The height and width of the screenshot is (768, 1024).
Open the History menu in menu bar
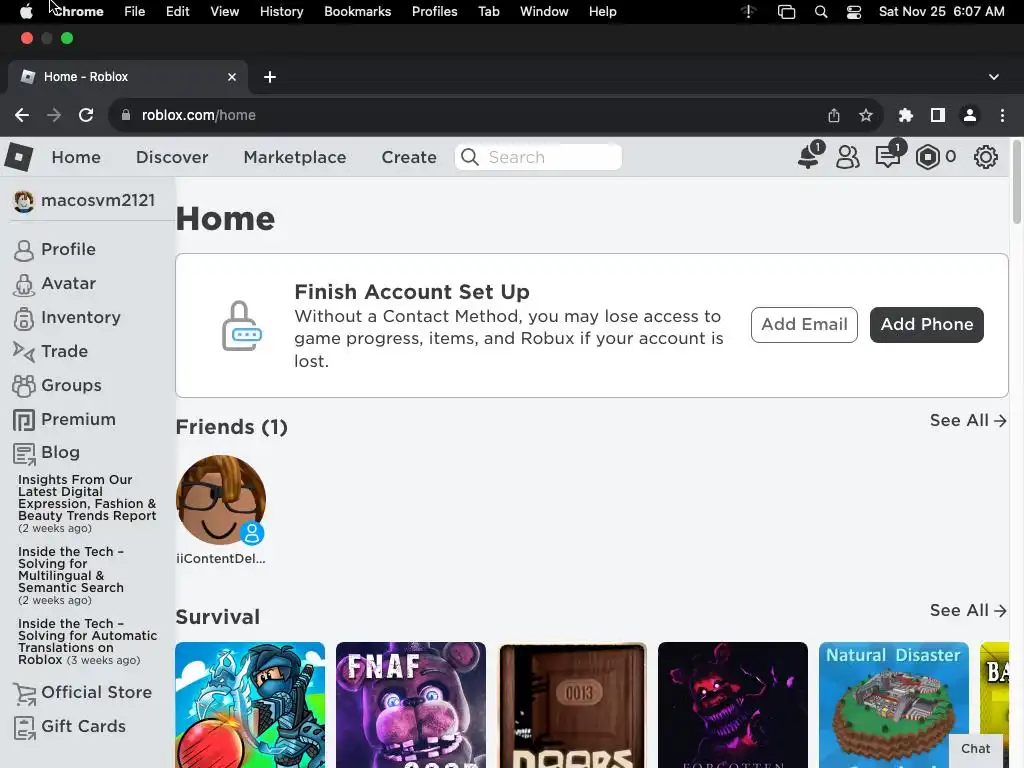(281, 12)
